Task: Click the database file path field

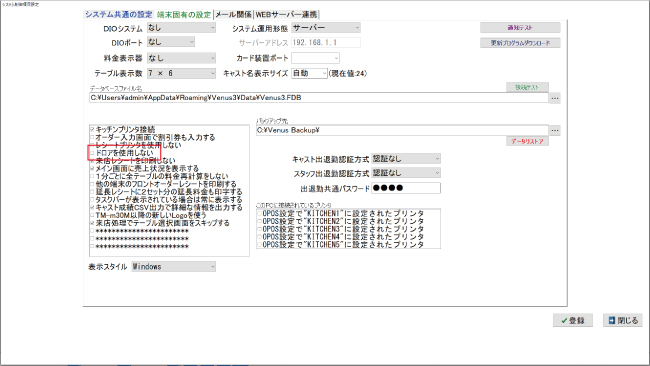Action: pos(319,98)
